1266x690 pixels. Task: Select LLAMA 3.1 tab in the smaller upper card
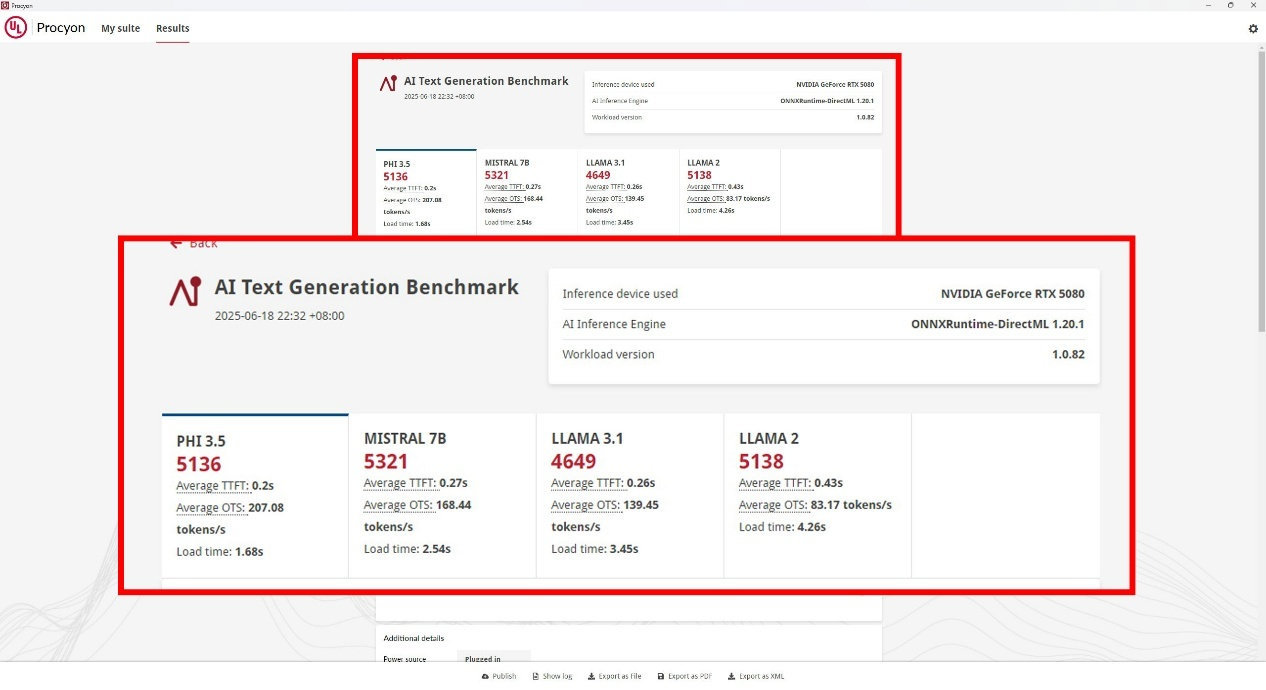[628, 192]
